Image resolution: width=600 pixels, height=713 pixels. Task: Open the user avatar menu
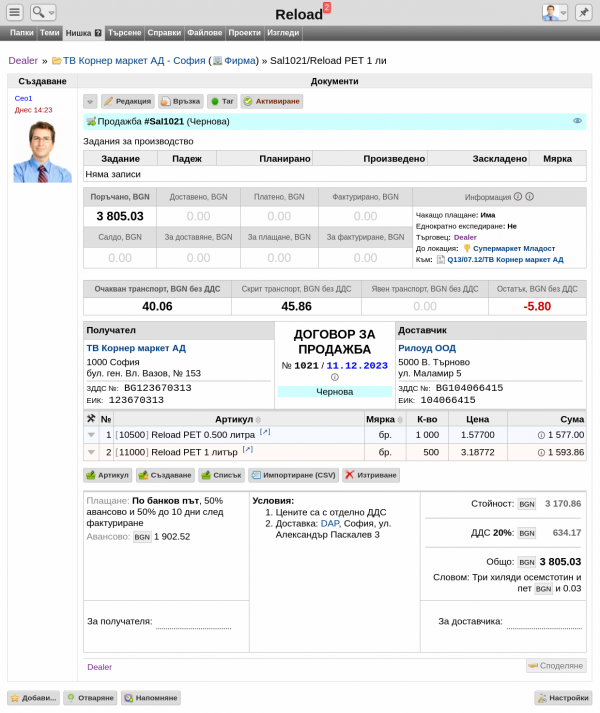(555, 12)
